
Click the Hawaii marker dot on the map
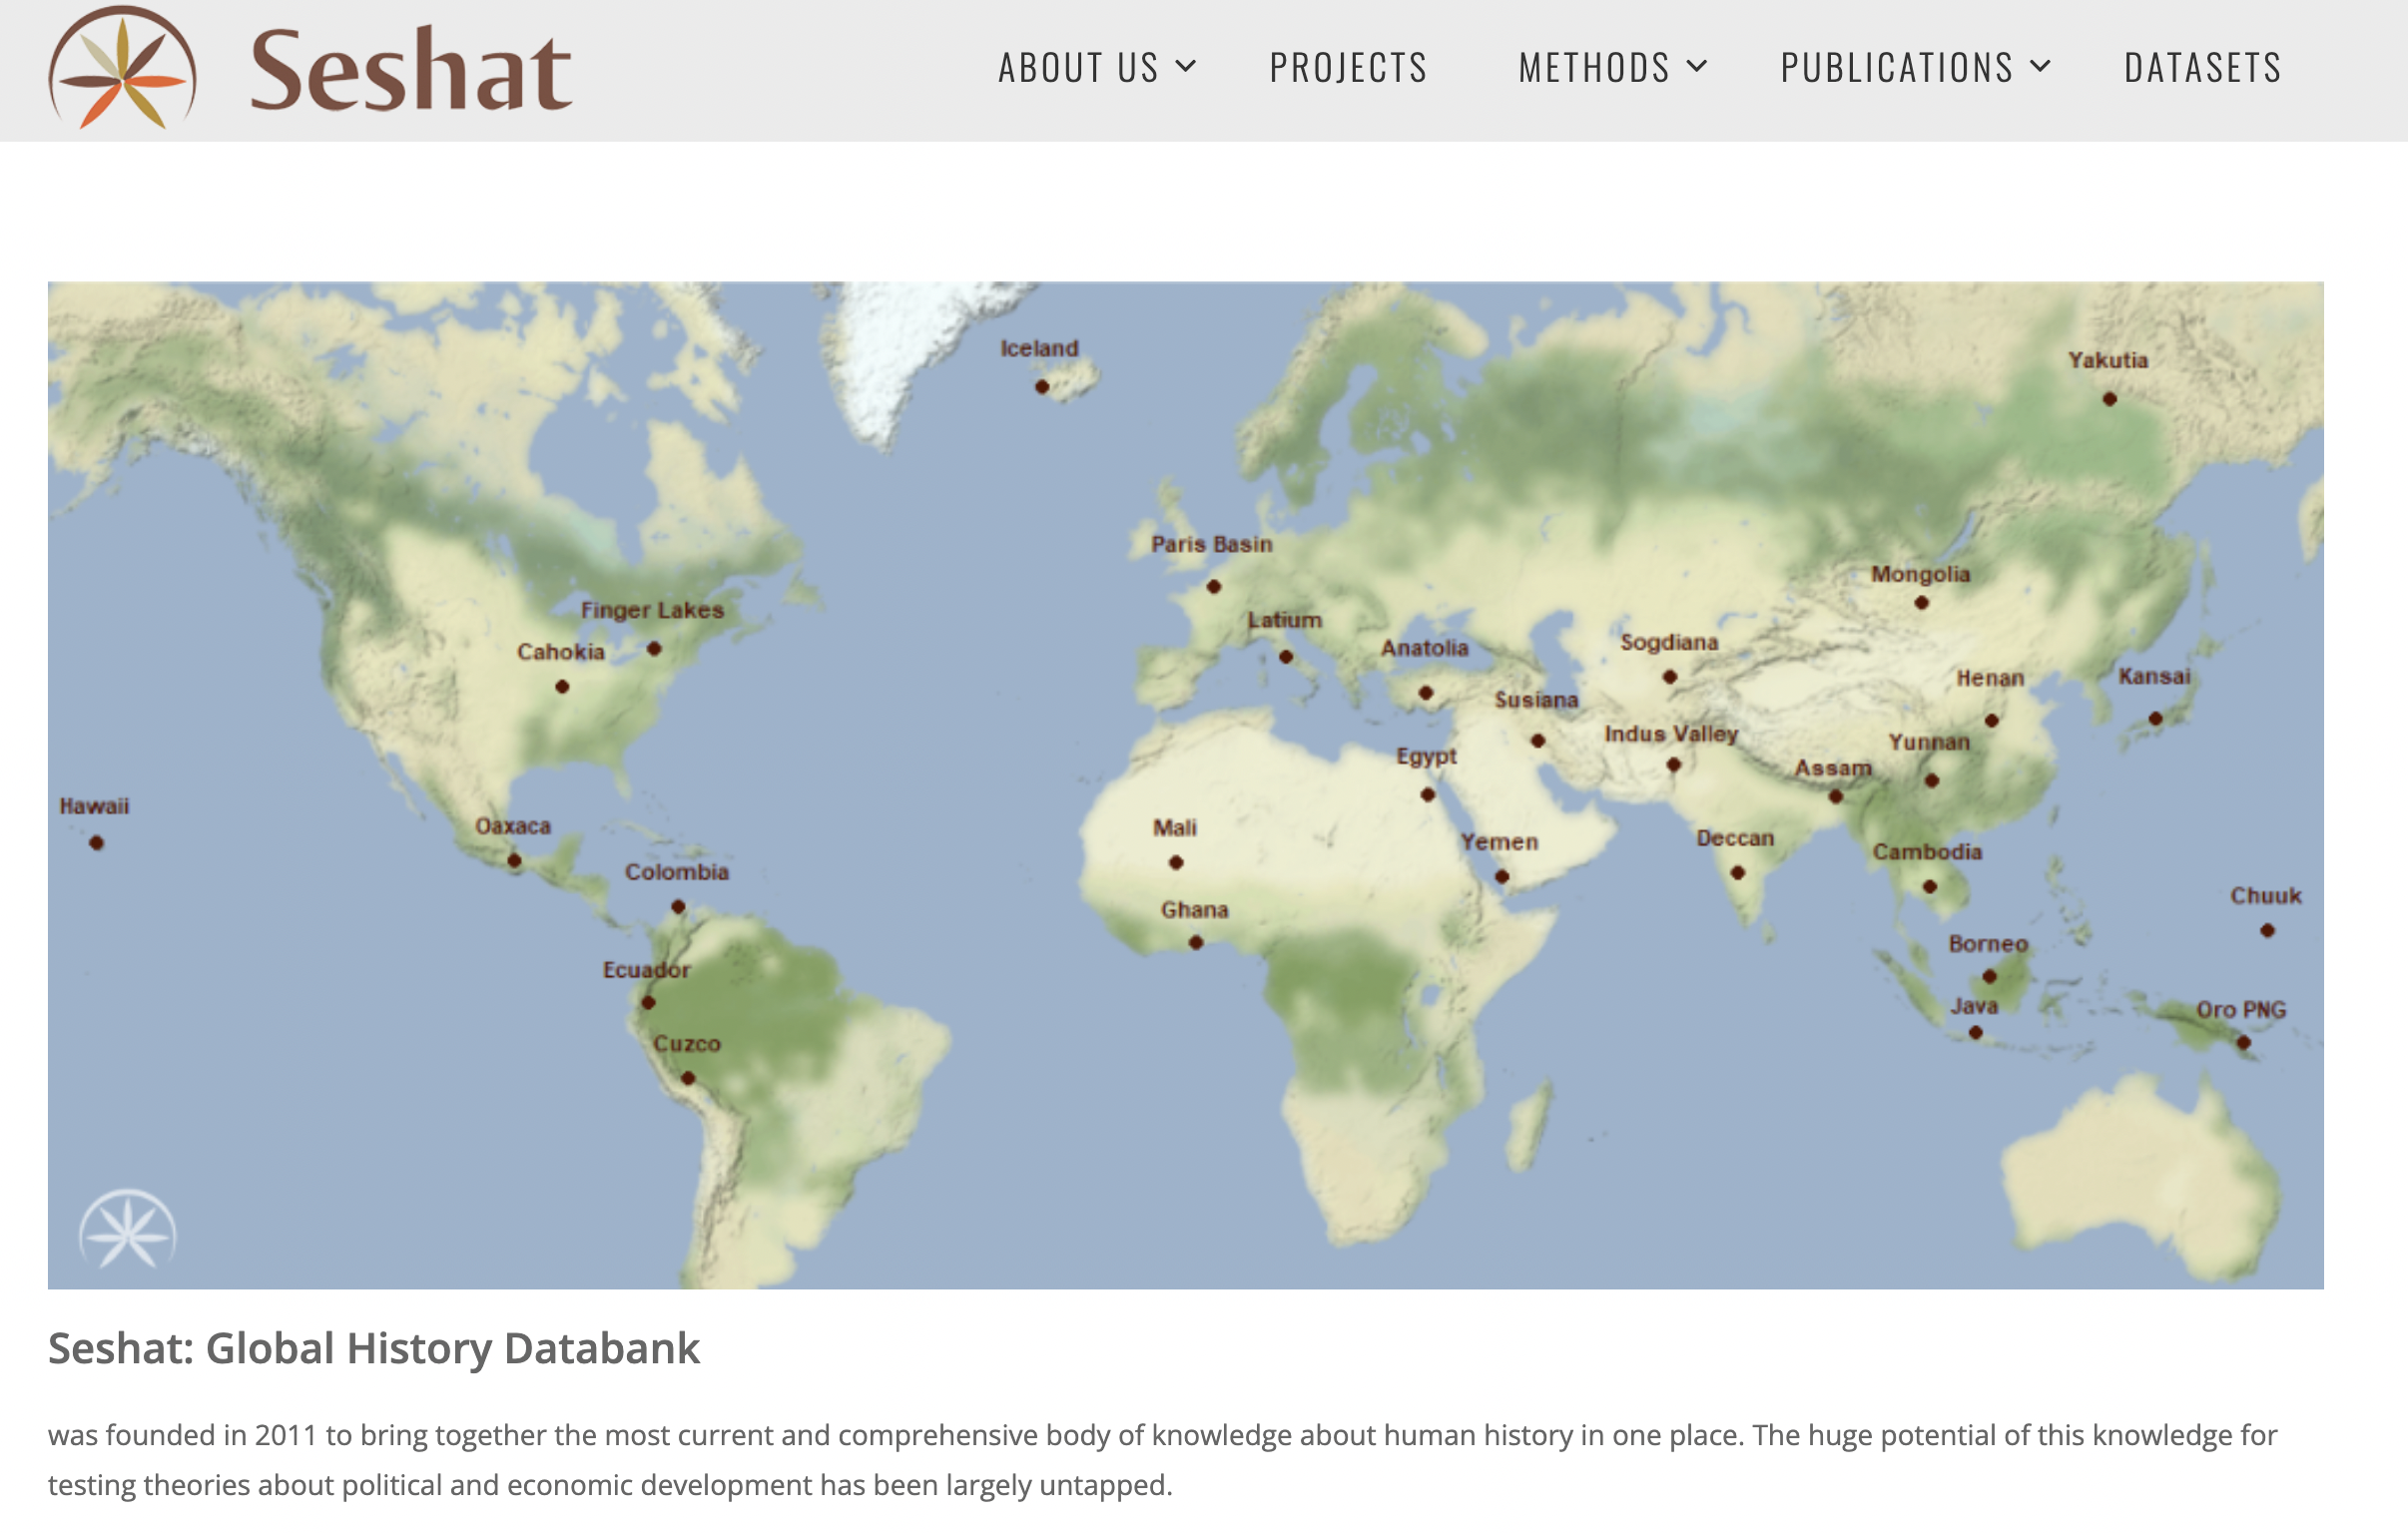pos(97,843)
